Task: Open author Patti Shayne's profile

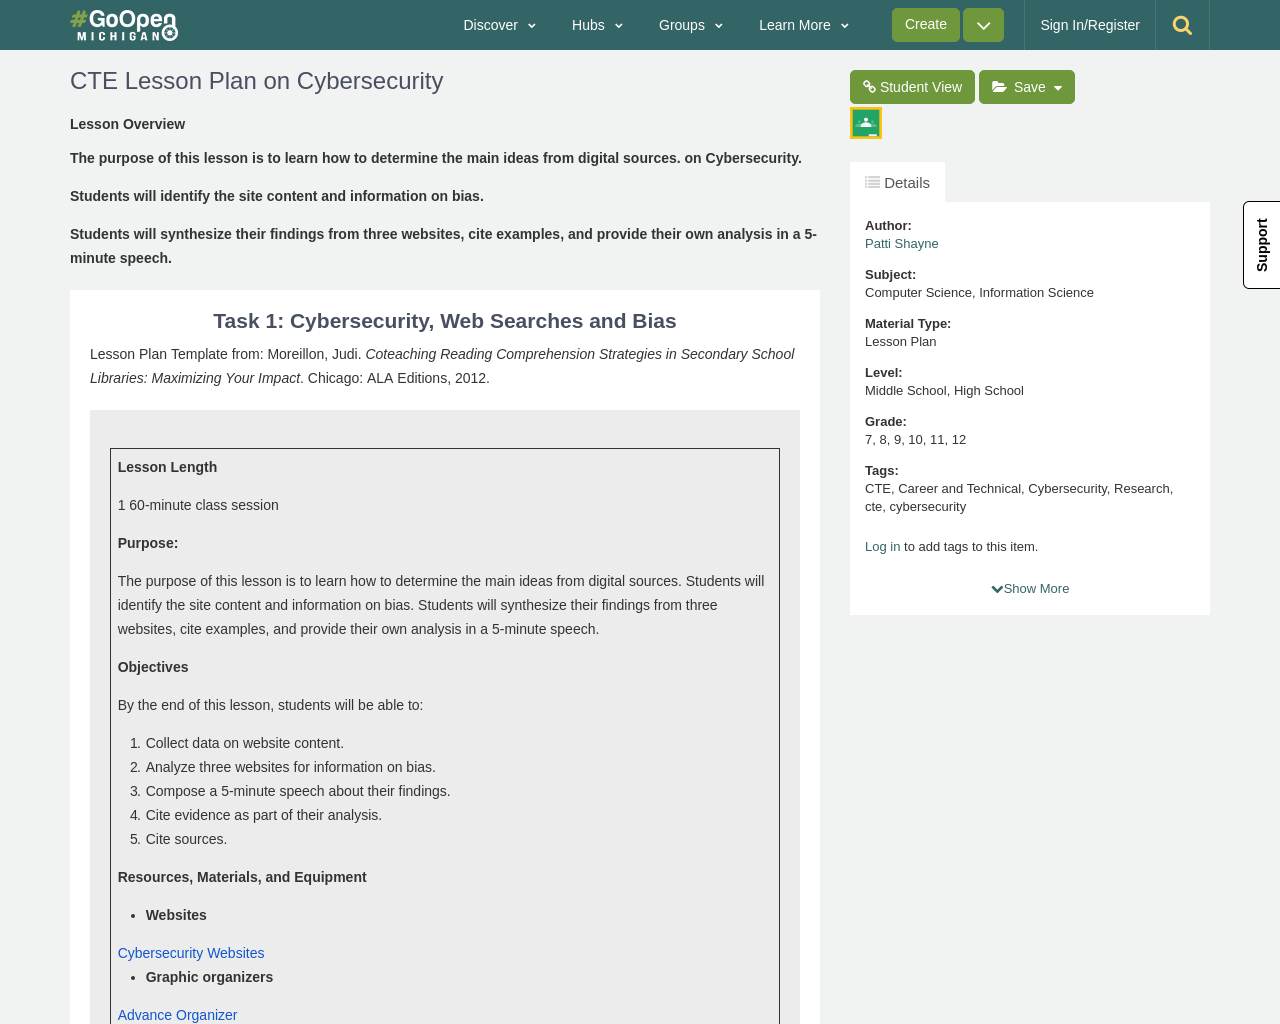Action: point(901,241)
